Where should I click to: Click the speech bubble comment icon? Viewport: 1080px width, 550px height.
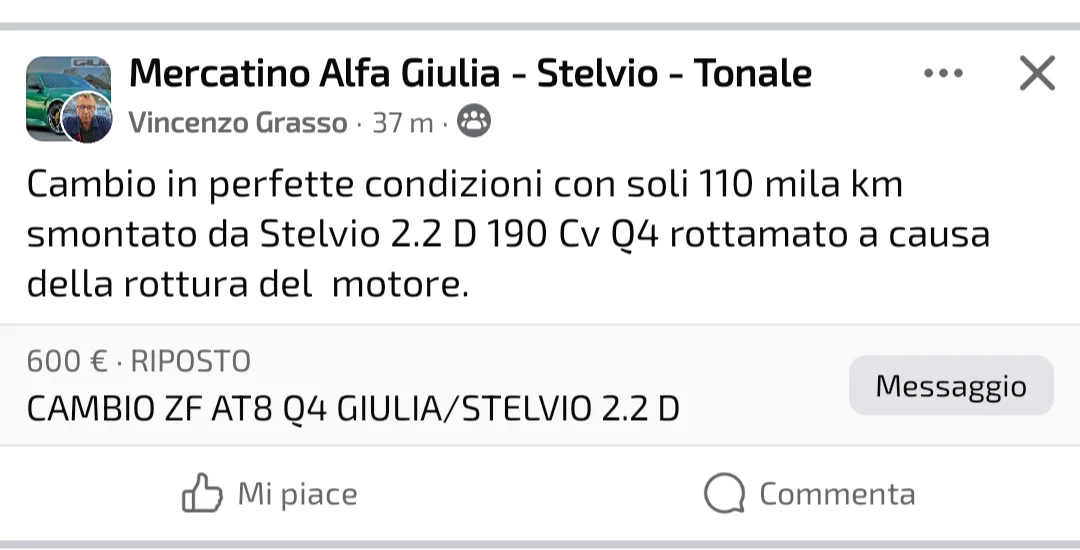(724, 494)
